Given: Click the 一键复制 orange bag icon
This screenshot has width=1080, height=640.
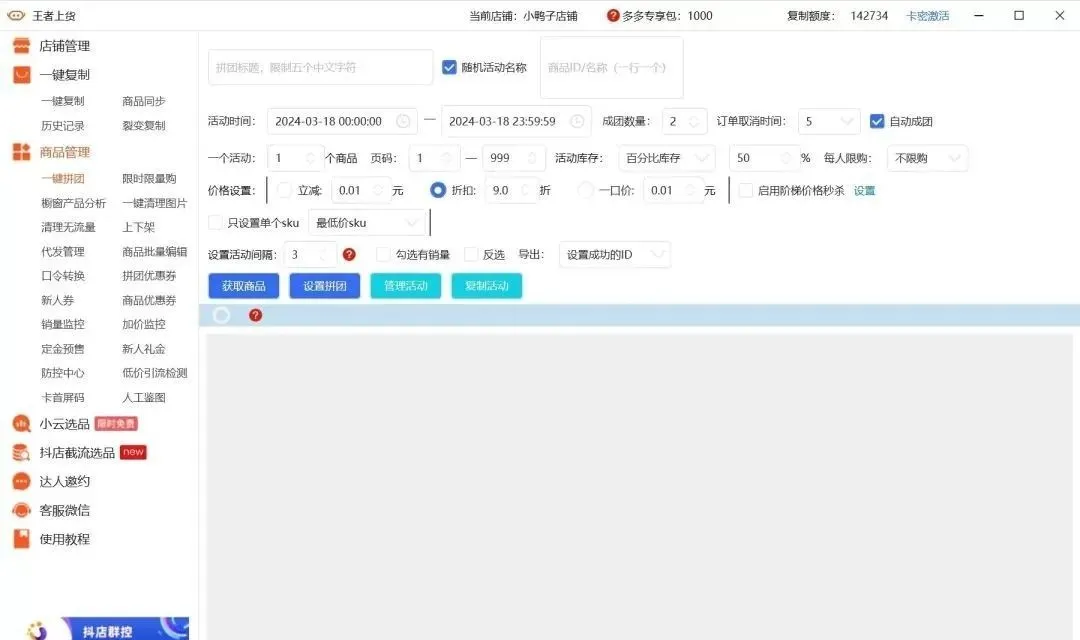Looking at the screenshot, I should click(x=21, y=75).
